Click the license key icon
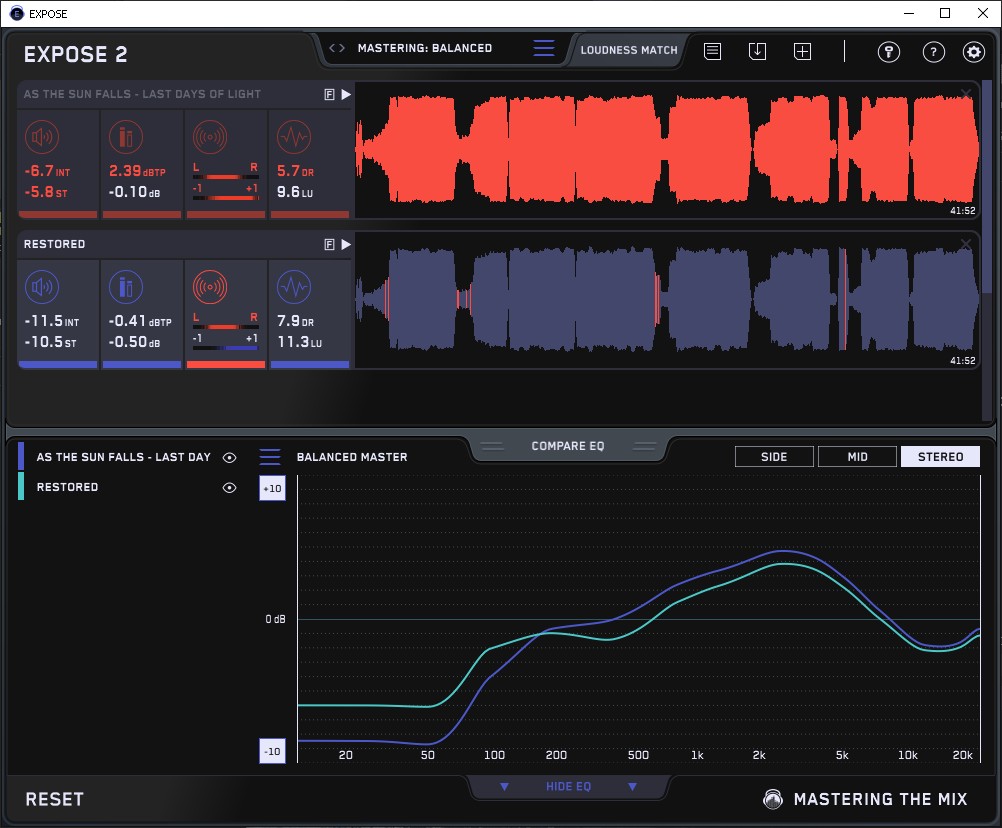 [888, 52]
